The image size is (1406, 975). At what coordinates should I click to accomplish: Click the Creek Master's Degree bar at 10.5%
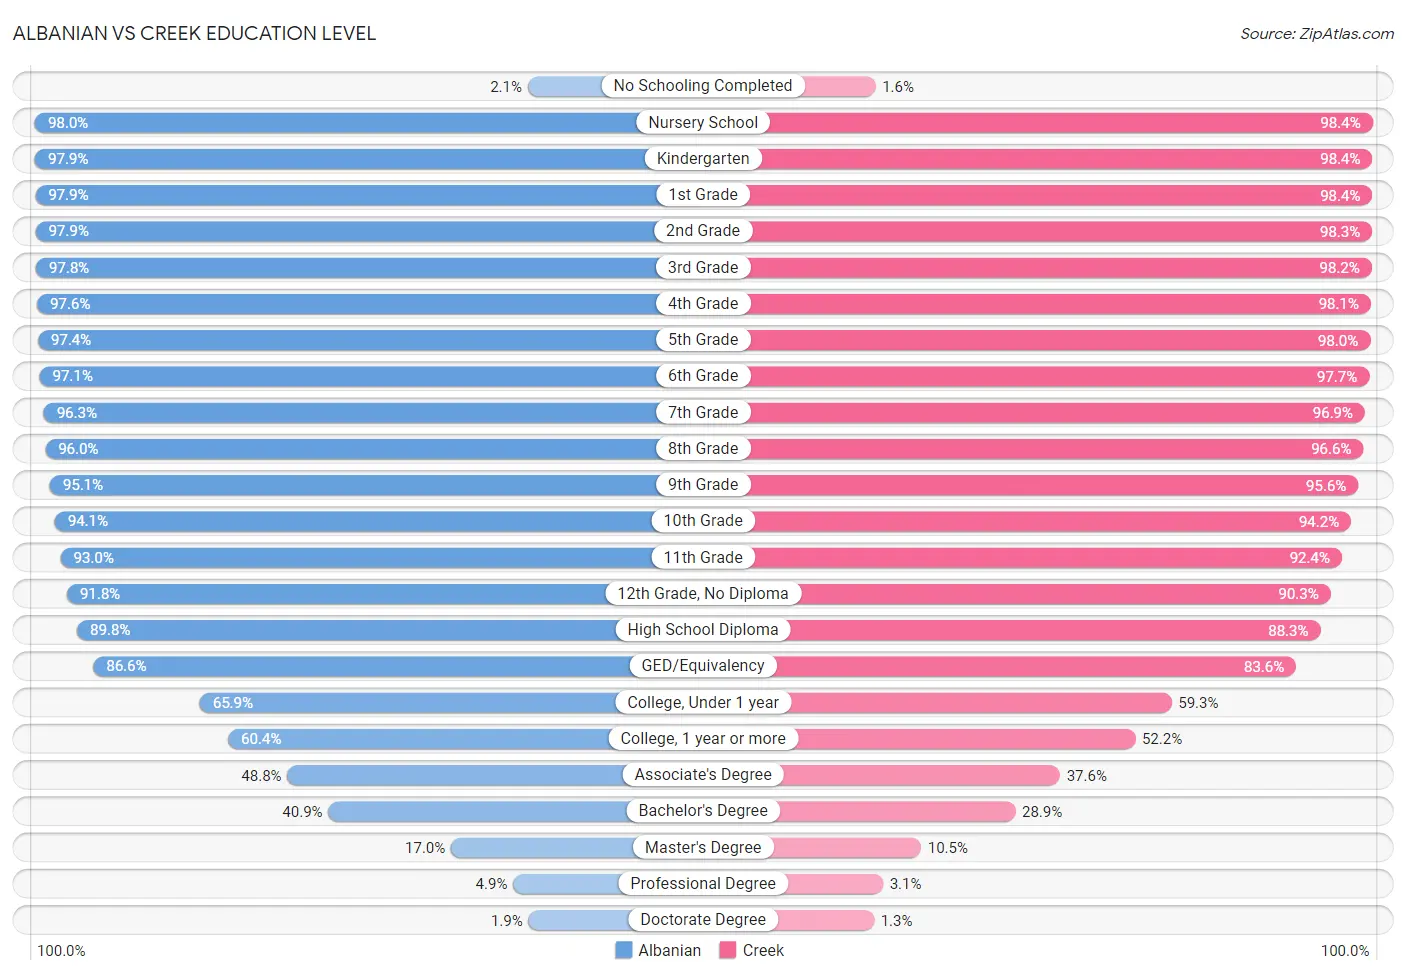(x=812, y=847)
